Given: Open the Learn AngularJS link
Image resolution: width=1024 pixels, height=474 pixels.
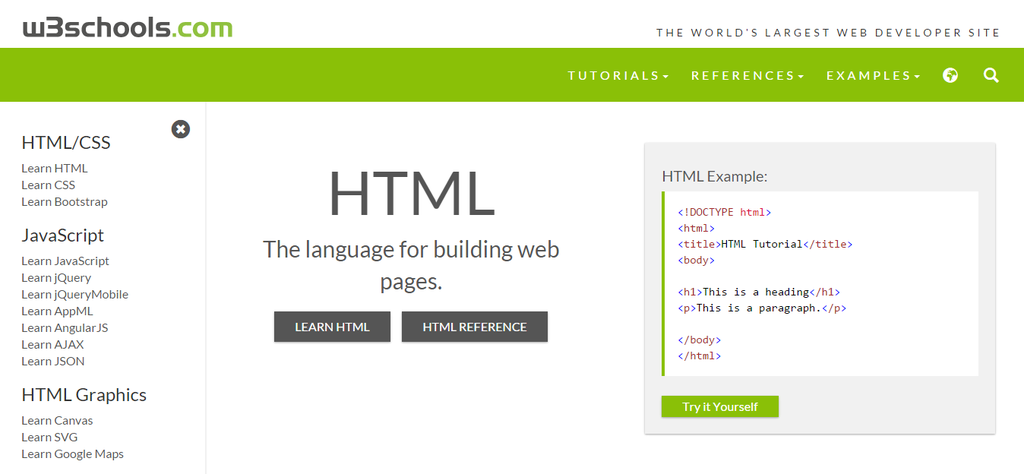Looking at the screenshot, I should 65,328.
